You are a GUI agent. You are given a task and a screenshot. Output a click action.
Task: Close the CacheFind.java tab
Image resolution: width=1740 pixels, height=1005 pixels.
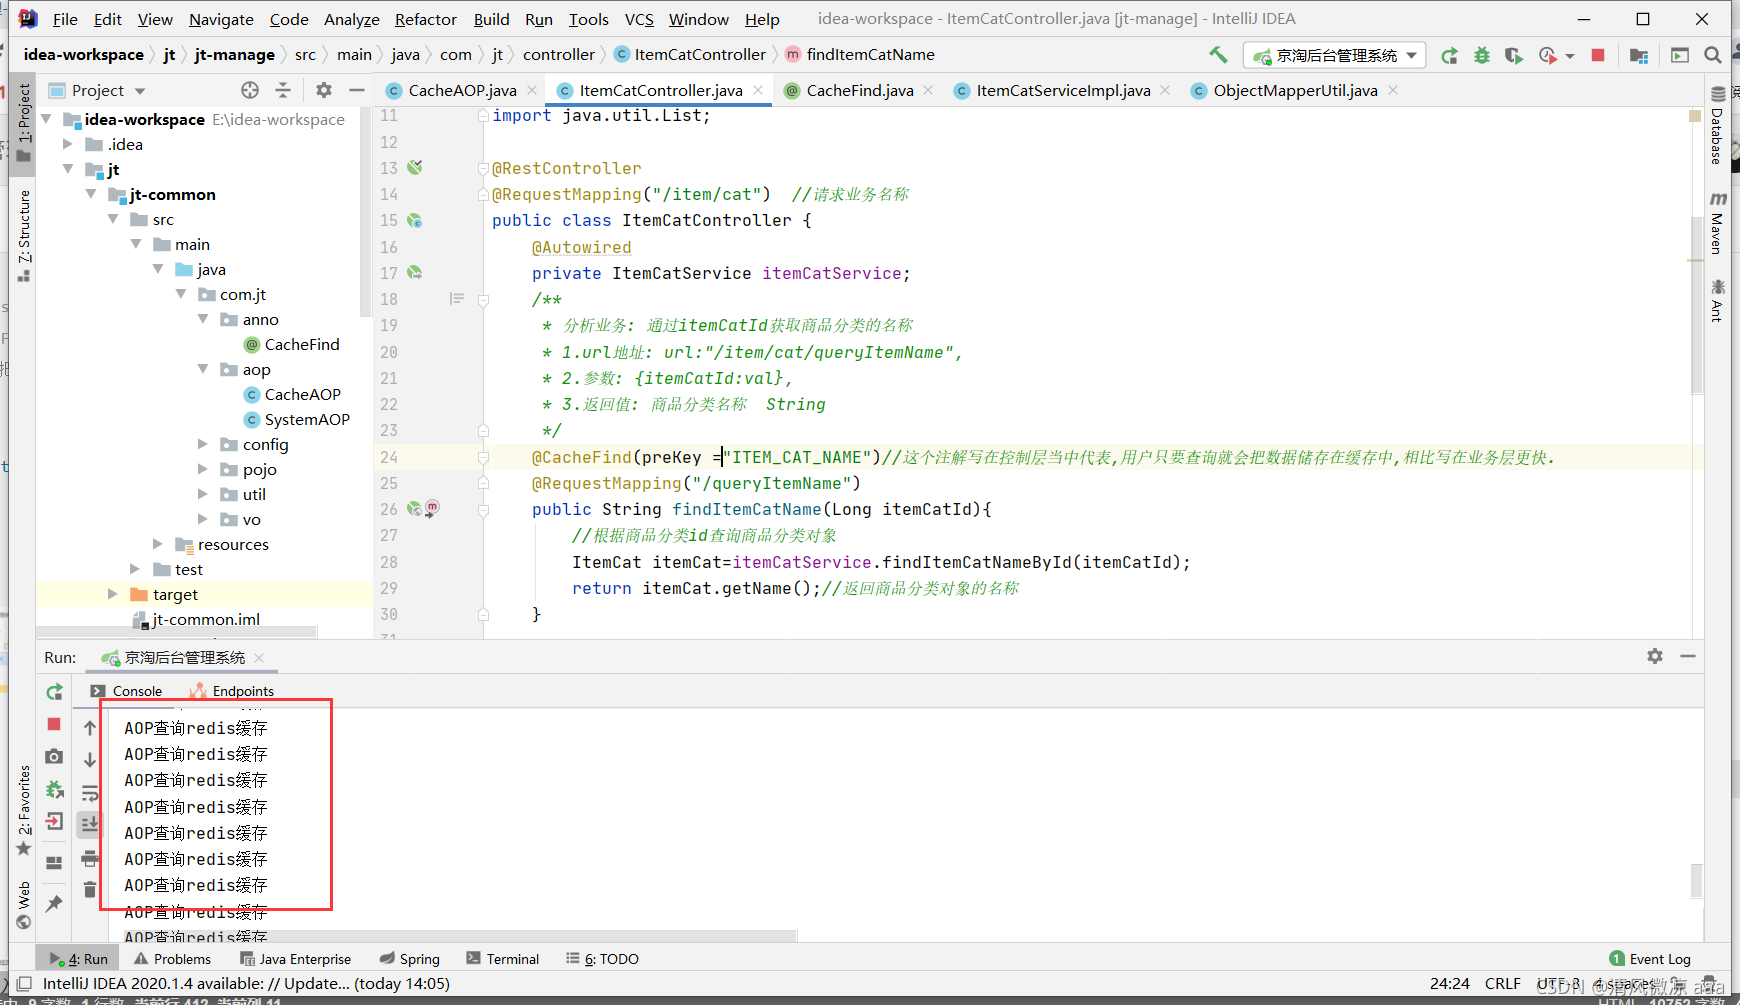[x=928, y=90]
